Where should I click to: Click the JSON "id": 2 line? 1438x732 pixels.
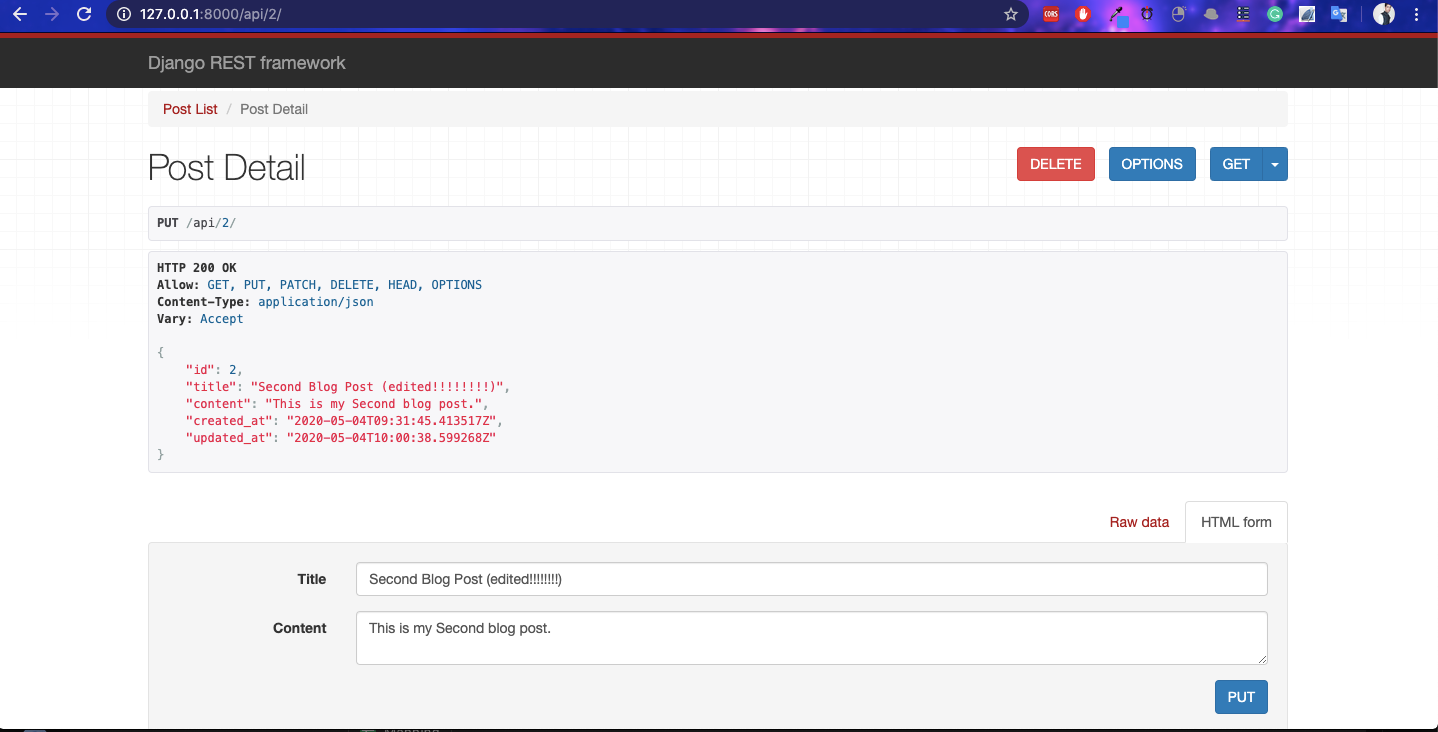[x=214, y=370]
